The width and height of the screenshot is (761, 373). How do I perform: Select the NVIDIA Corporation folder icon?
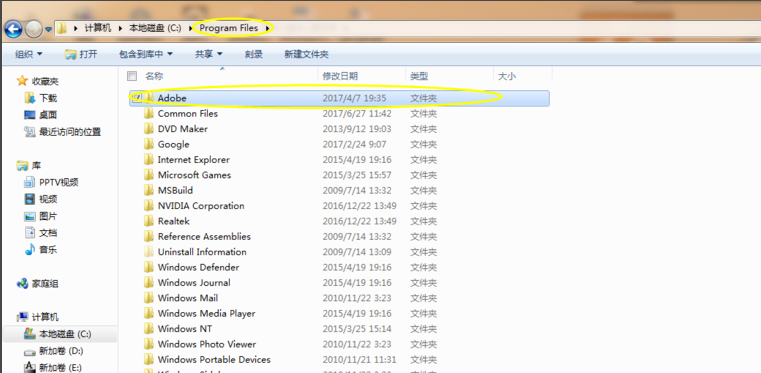pos(149,206)
